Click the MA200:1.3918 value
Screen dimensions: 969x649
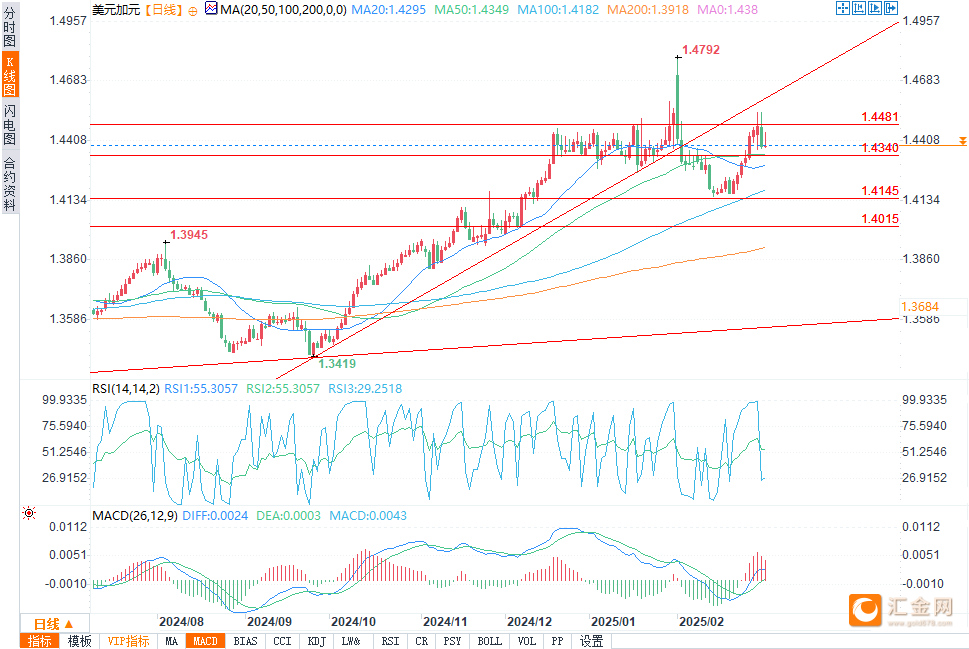coord(648,10)
